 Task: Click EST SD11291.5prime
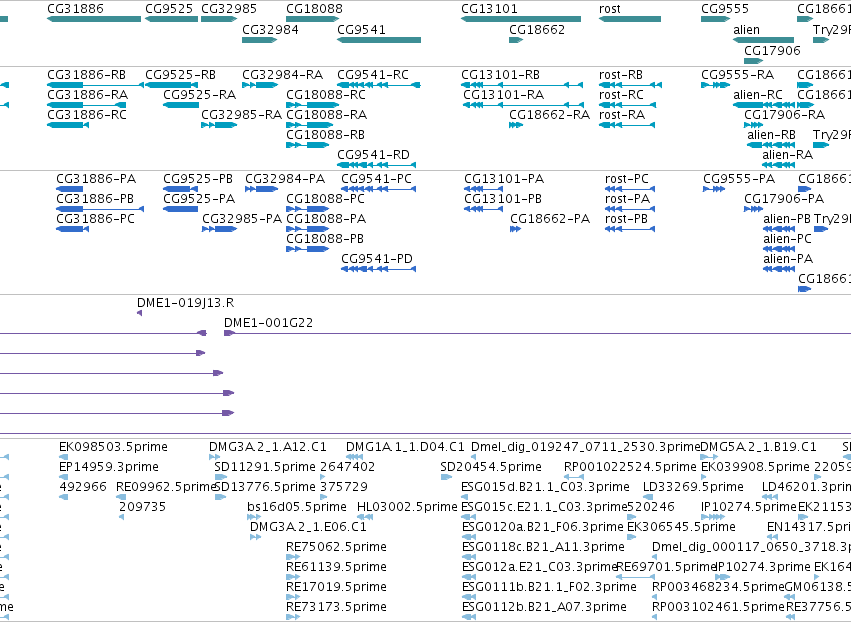[221, 477]
